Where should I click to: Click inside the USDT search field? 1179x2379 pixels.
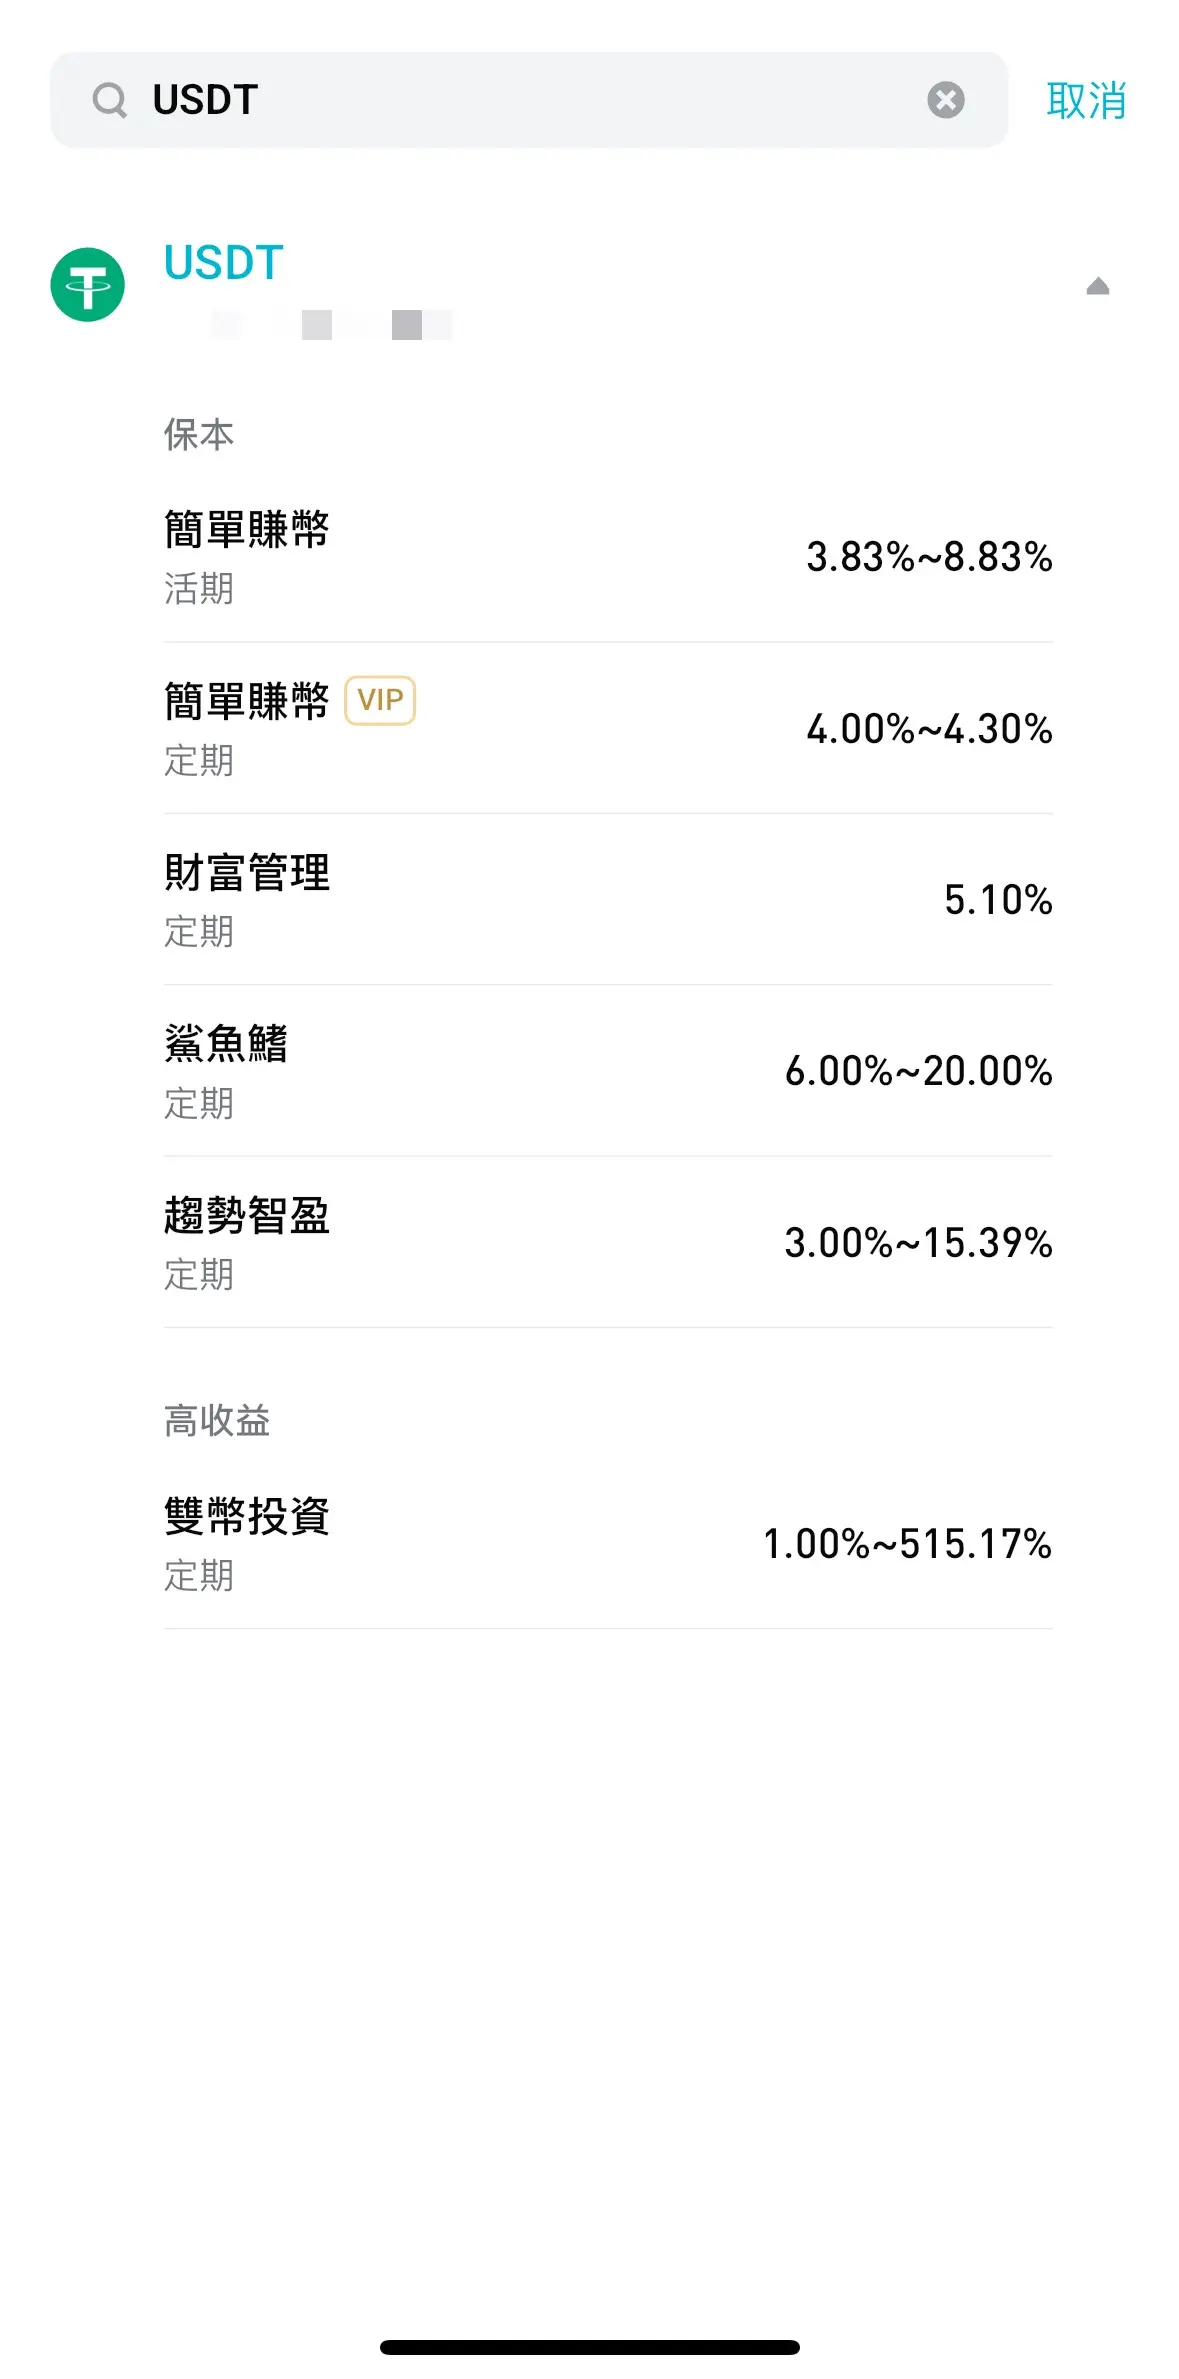529,100
